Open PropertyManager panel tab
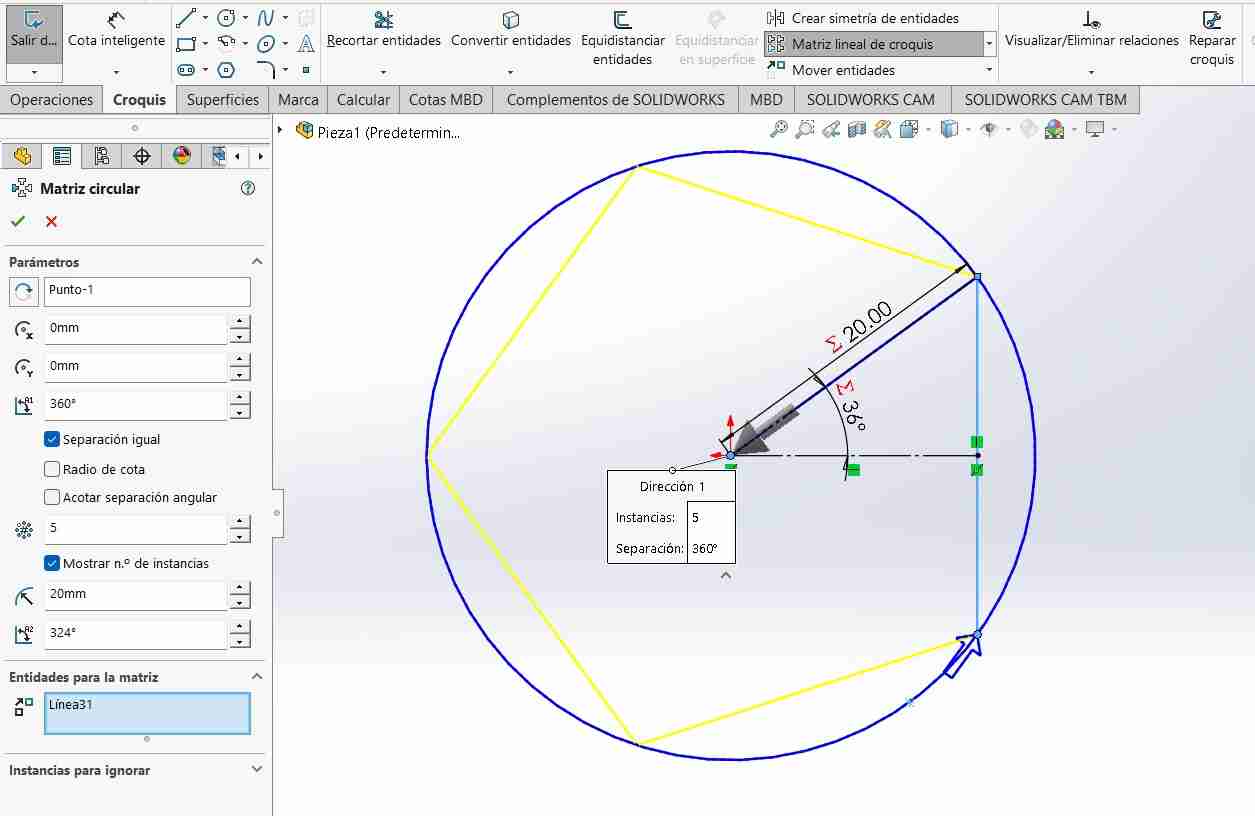 (x=62, y=156)
